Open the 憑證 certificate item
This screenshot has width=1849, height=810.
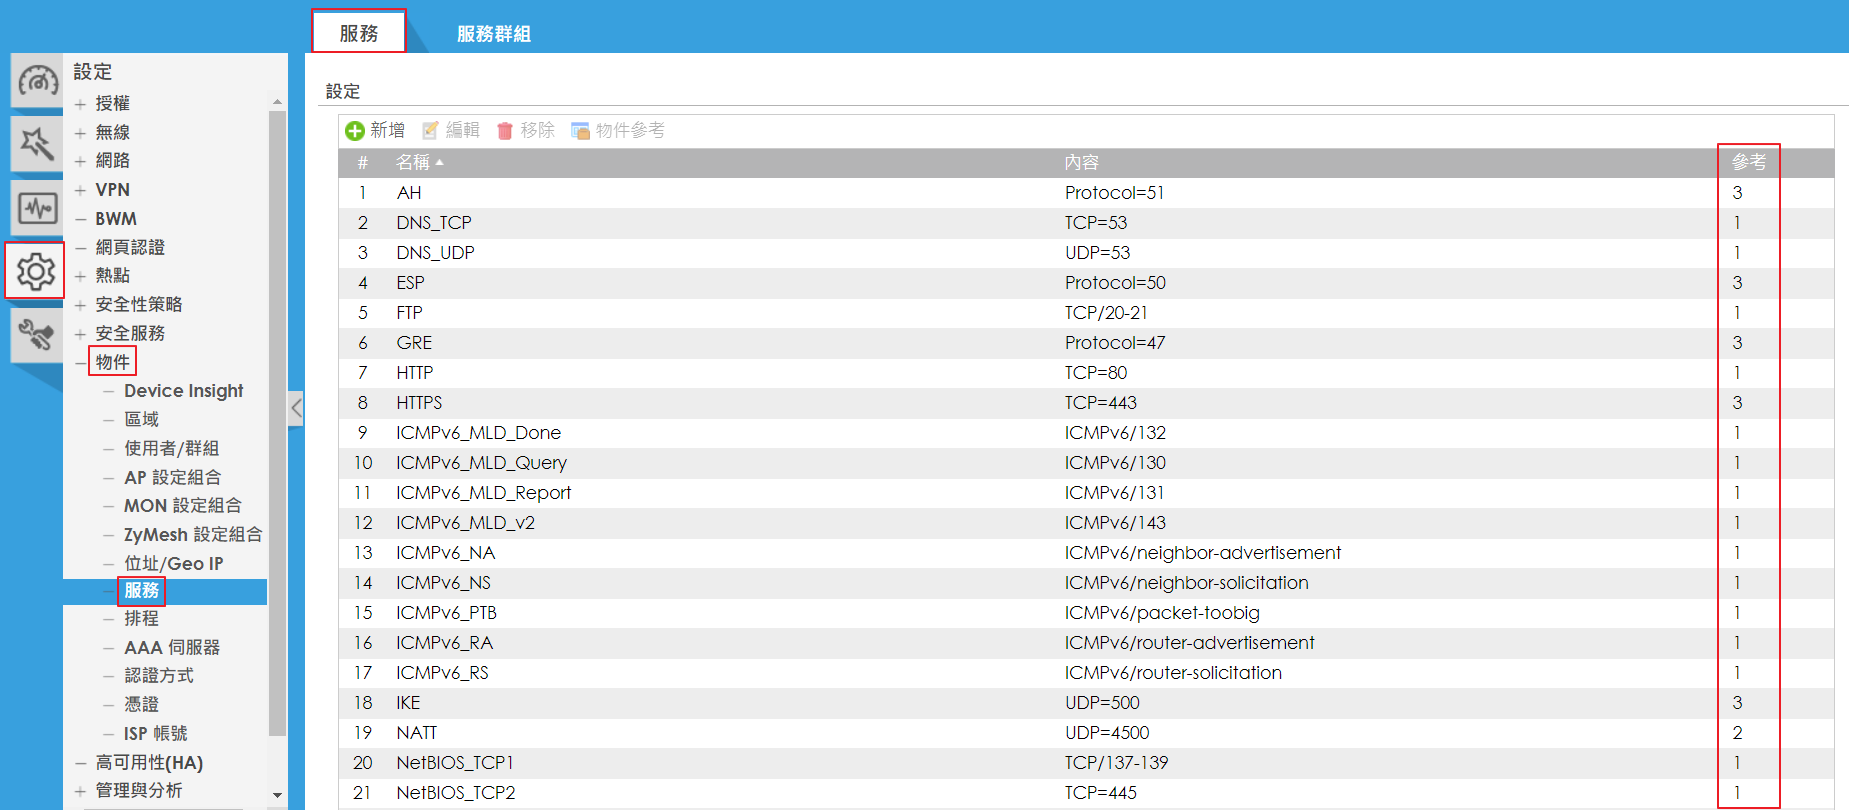tap(141, 705)
